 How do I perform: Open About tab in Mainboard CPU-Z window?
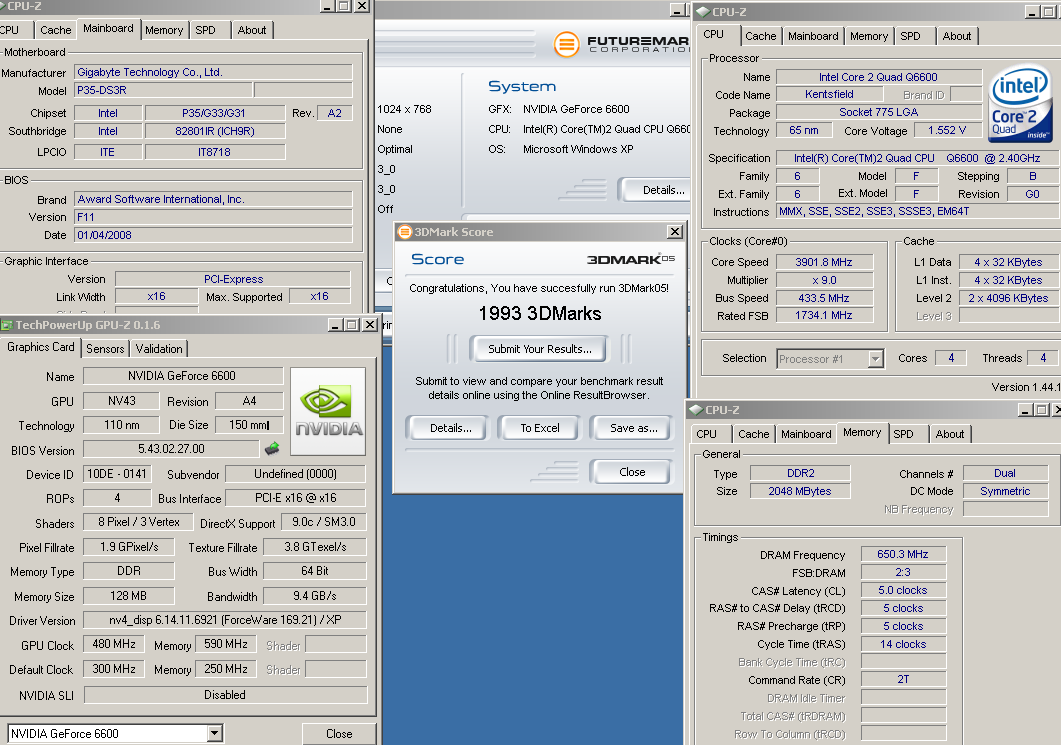tap(252, 30)
